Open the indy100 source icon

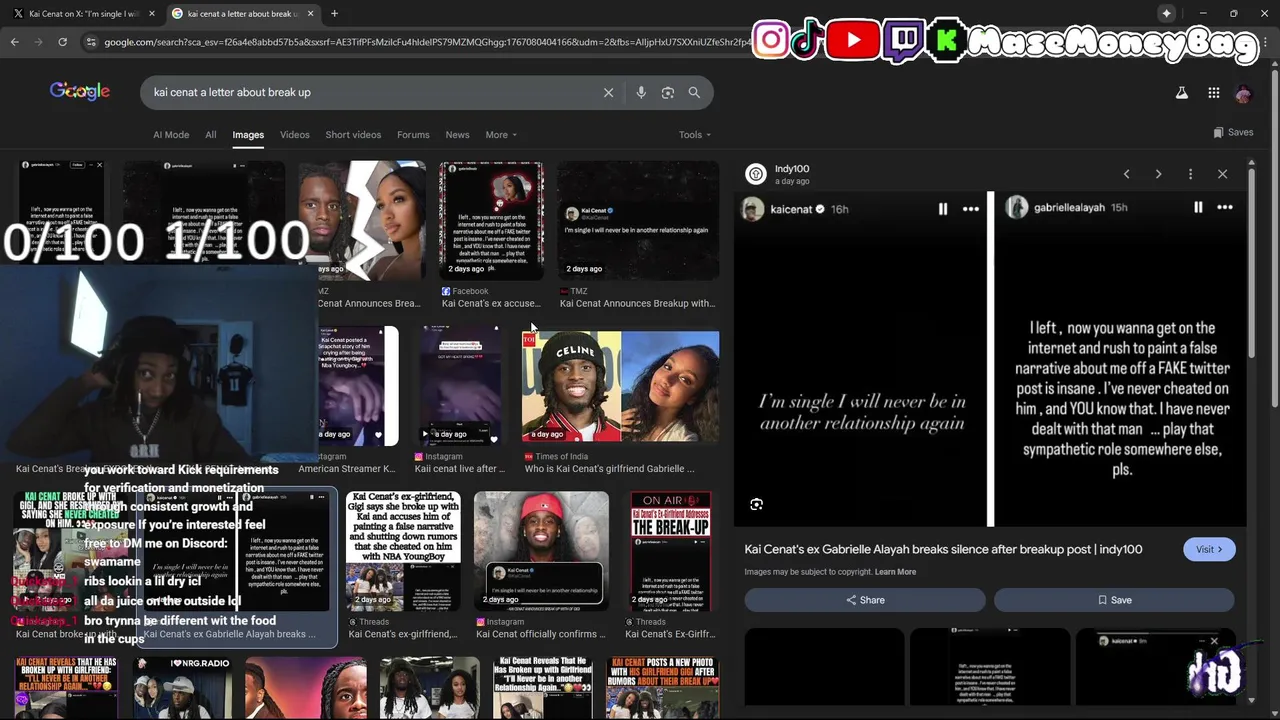point(756,174)
